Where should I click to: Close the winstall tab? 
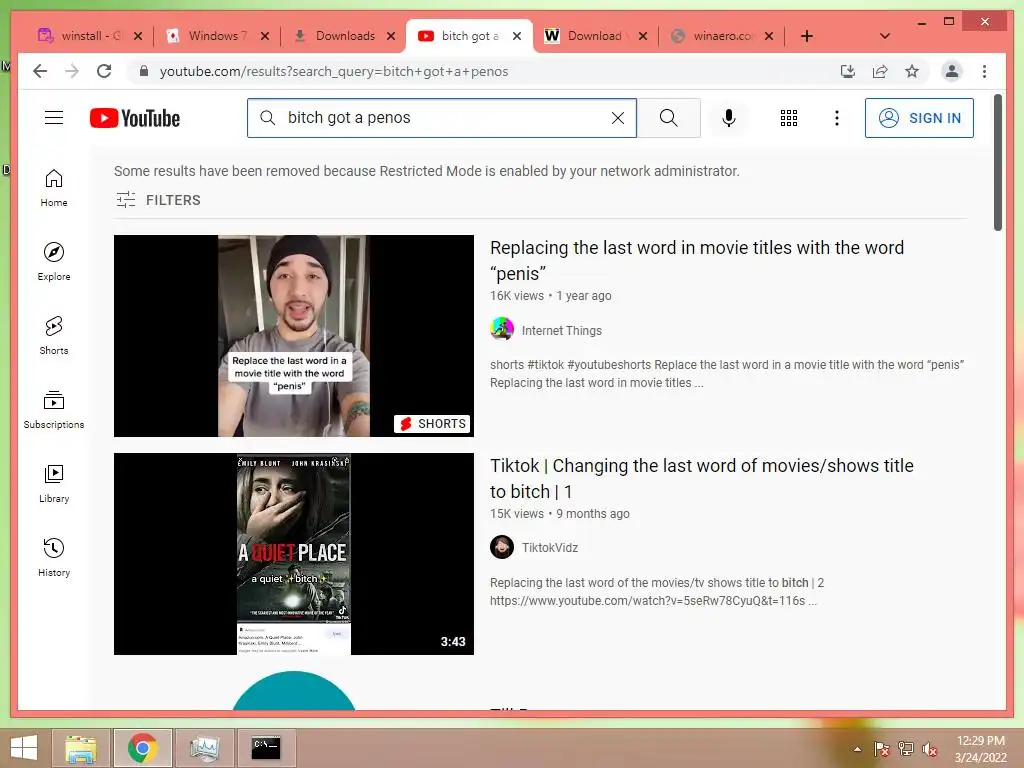click(138, 36)
